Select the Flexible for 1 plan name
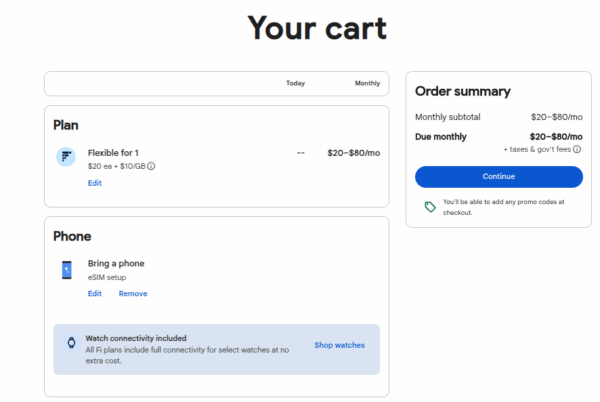This screenshot has width=600, height=402. coord(113,152)
